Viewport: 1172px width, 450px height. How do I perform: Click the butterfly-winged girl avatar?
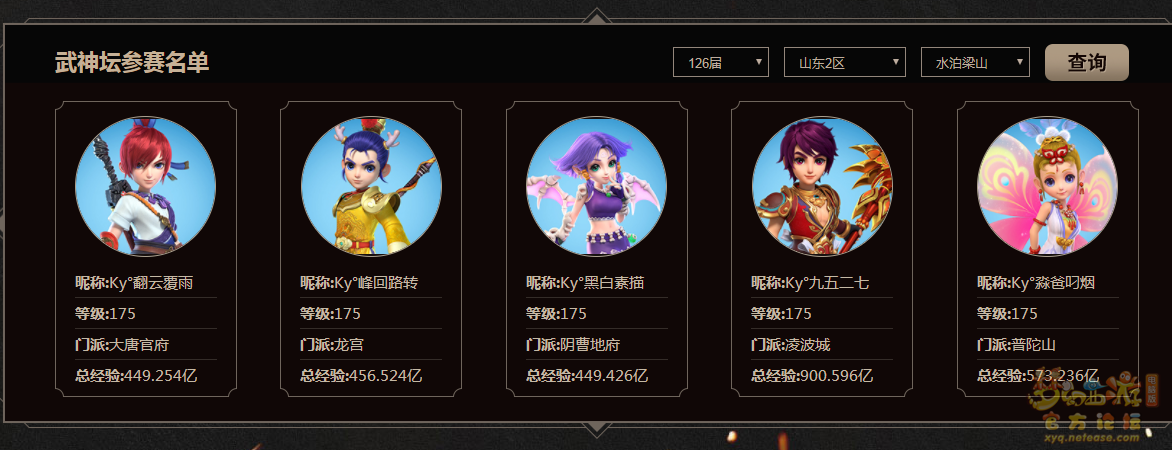[x=1048, y=186]
